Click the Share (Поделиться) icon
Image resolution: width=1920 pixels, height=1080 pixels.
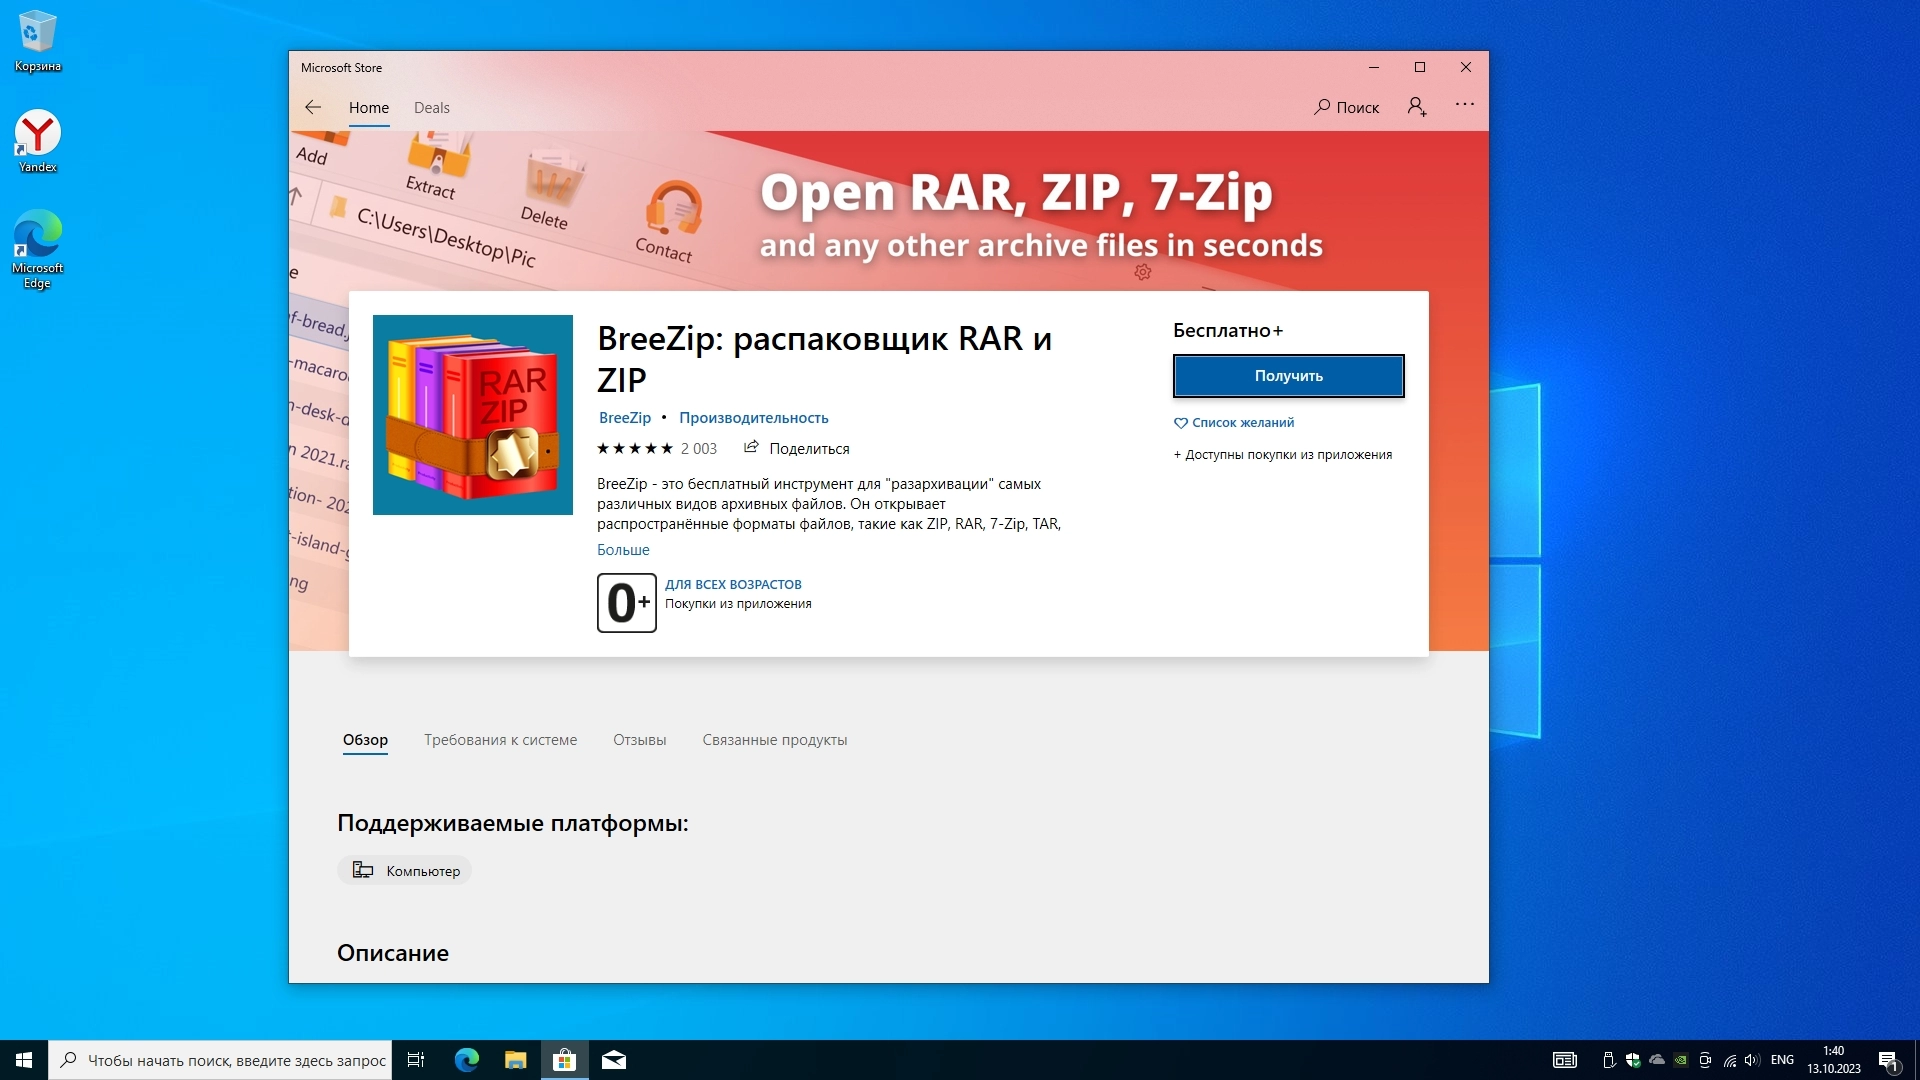tap(751, 448)
